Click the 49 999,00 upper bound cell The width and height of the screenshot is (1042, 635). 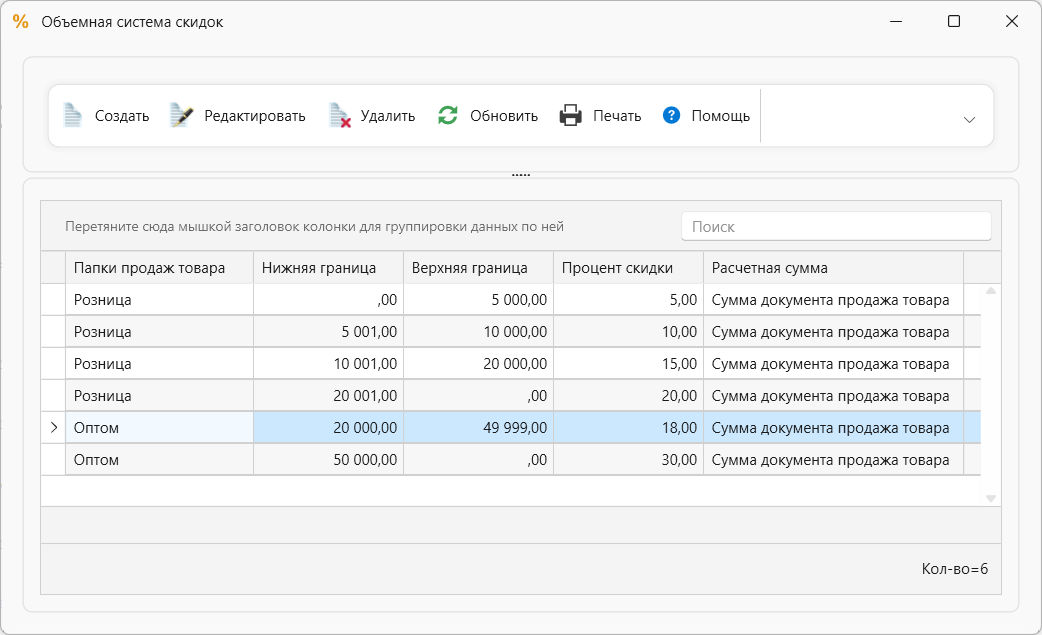click(478, 428)
